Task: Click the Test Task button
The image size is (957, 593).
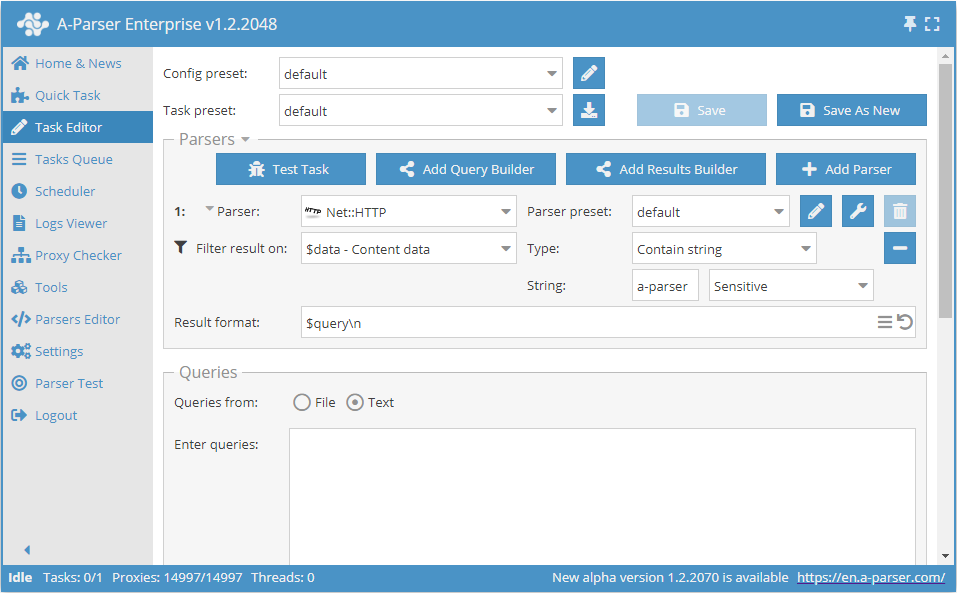Action: tap(291, 169)
